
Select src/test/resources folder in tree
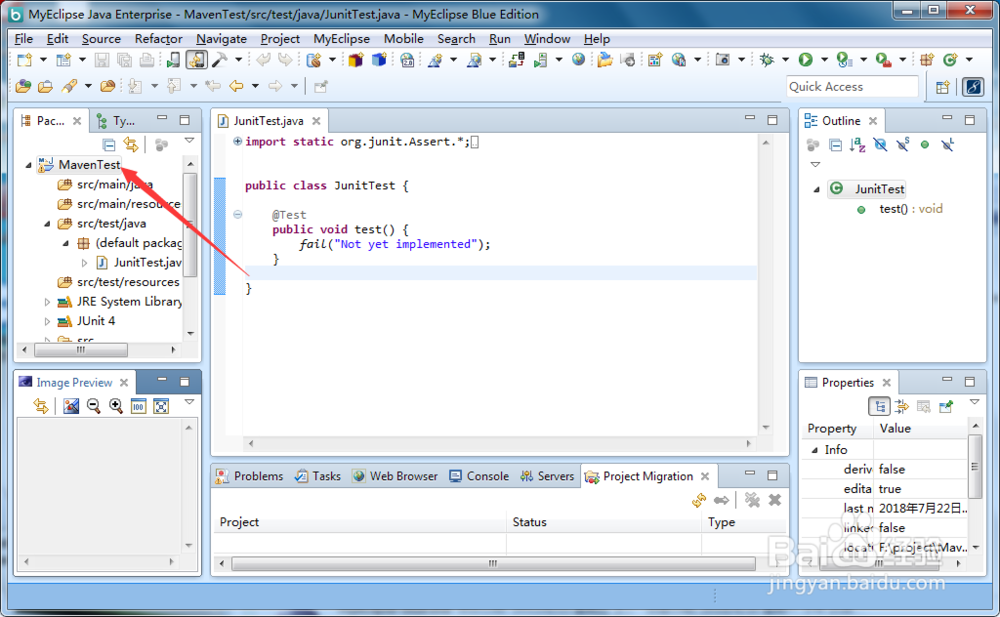(x=119, y=282)
